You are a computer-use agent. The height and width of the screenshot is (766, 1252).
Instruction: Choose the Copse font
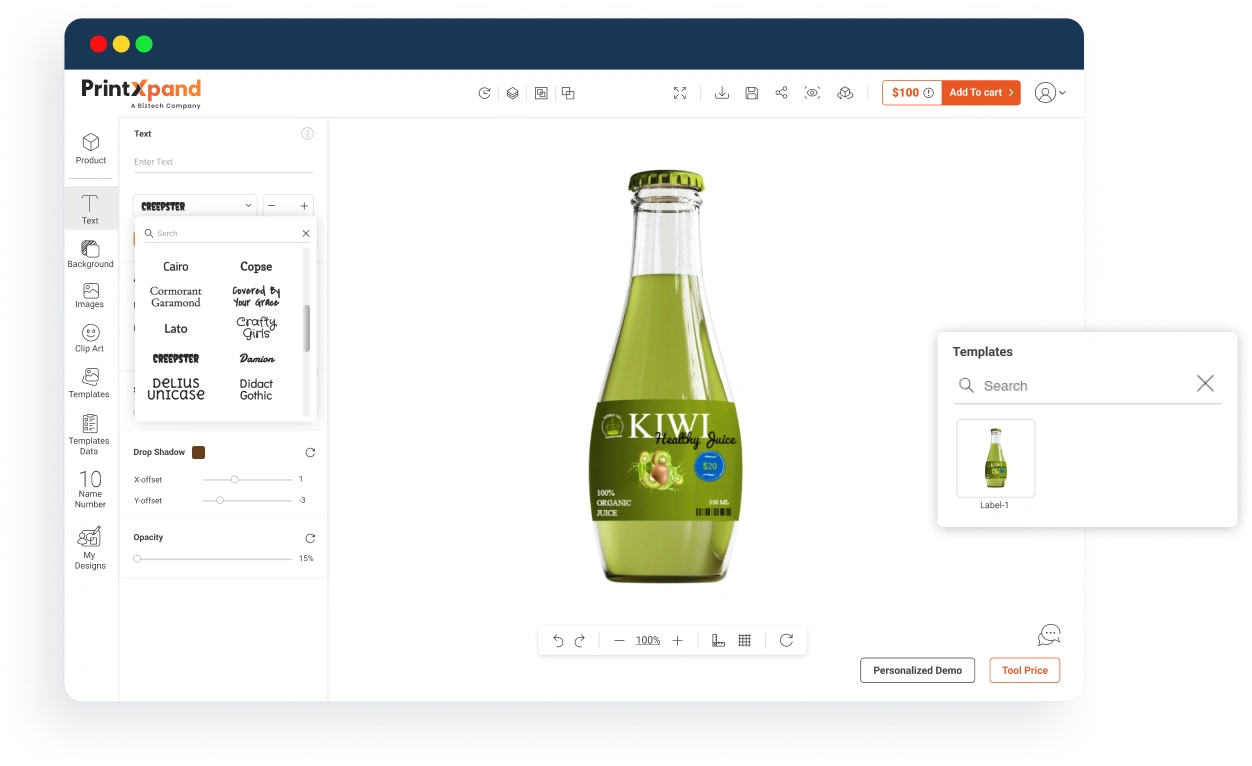click(x=256, y=267)
